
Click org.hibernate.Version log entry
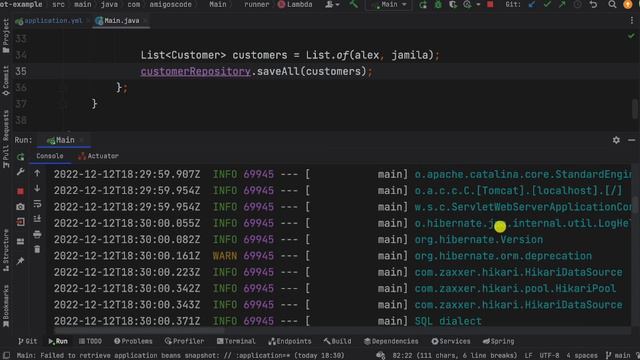pos(479,240)
